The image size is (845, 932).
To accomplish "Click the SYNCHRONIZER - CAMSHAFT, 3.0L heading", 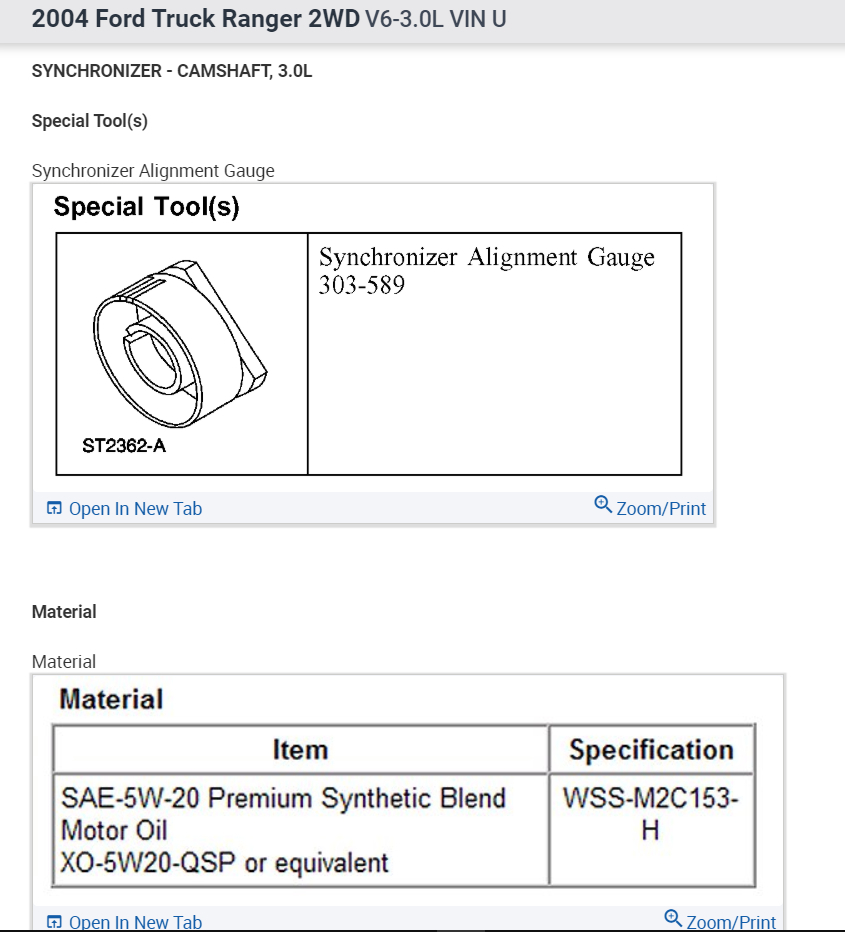I will (172, 71).
